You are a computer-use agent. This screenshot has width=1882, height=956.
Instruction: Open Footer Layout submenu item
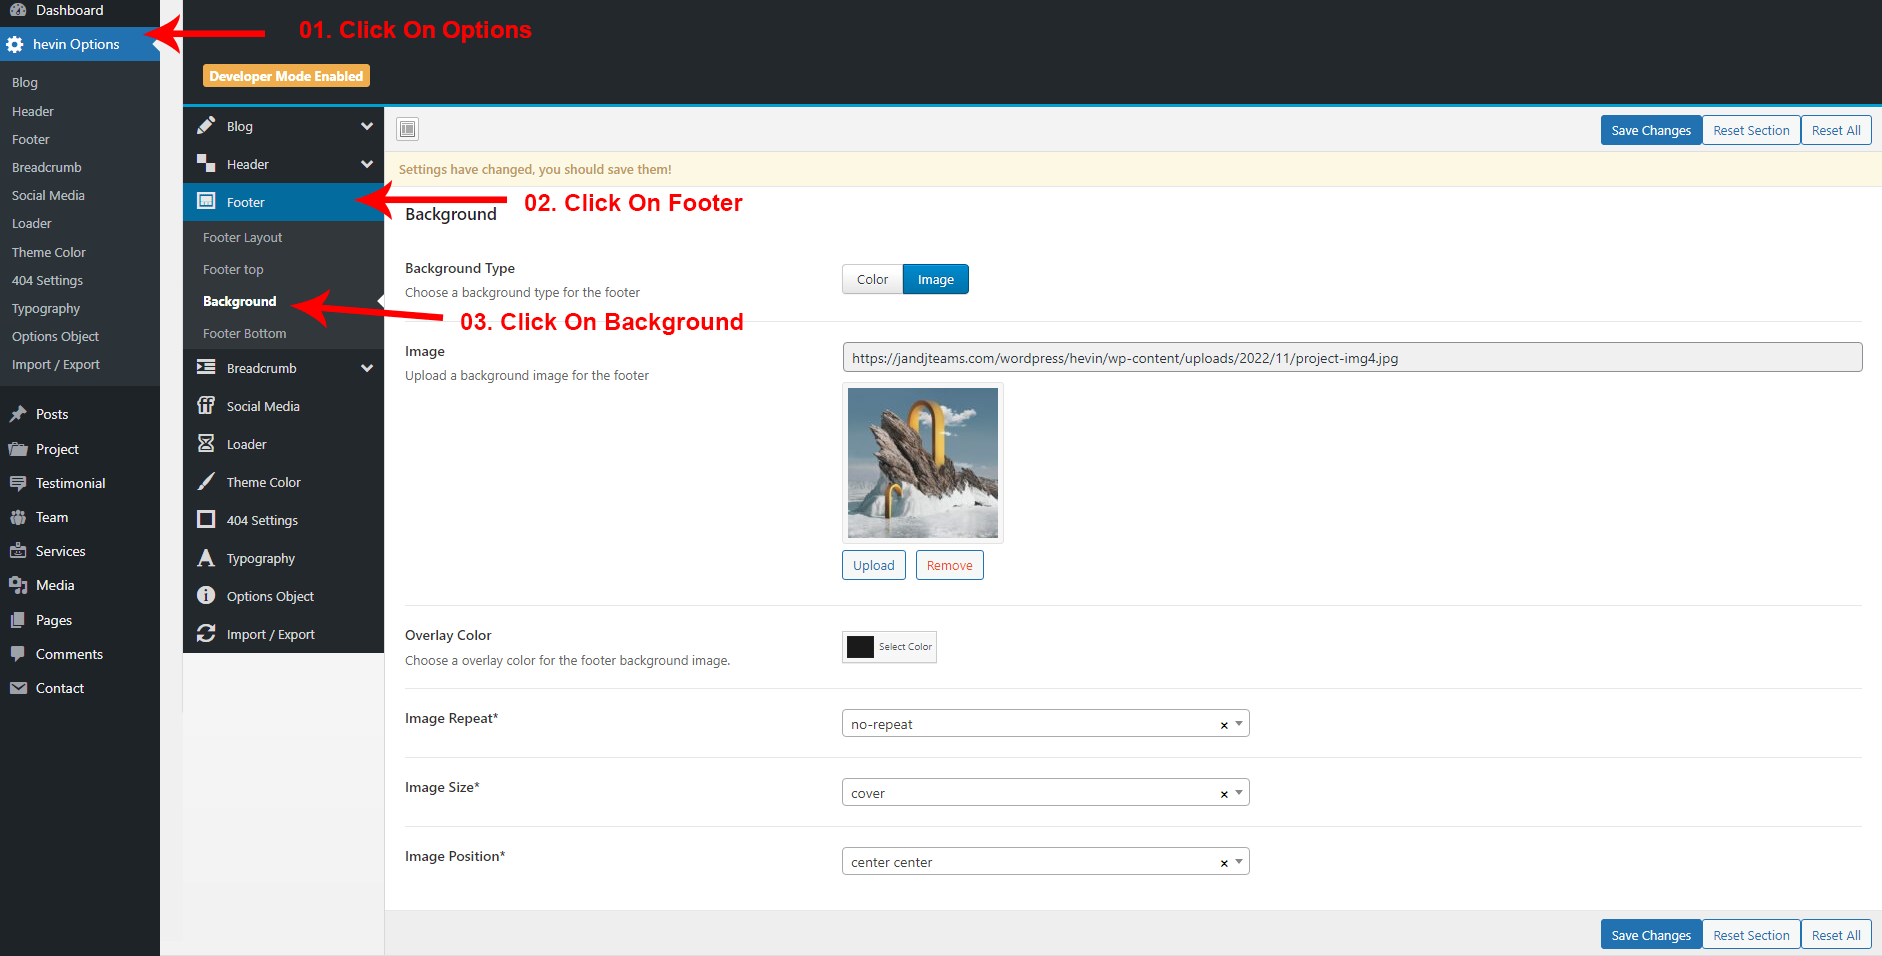(242, 237)
